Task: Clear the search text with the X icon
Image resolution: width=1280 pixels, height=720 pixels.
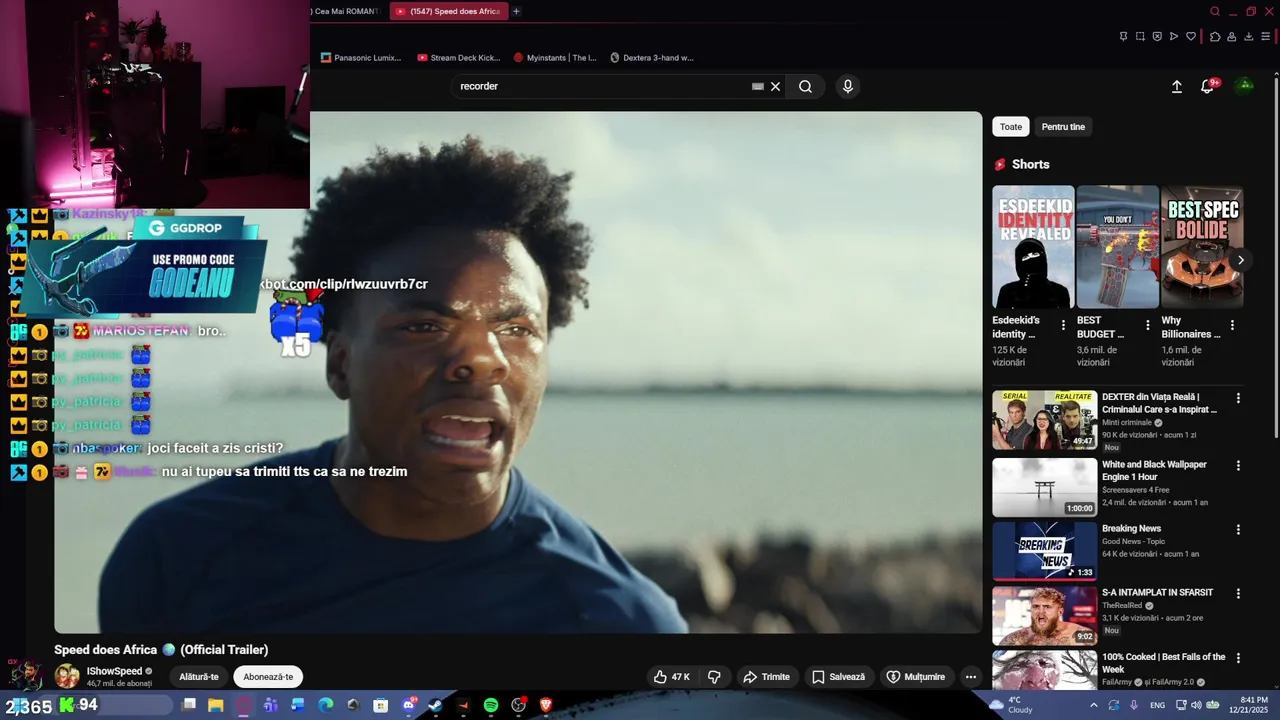Action: click(775, 86)
